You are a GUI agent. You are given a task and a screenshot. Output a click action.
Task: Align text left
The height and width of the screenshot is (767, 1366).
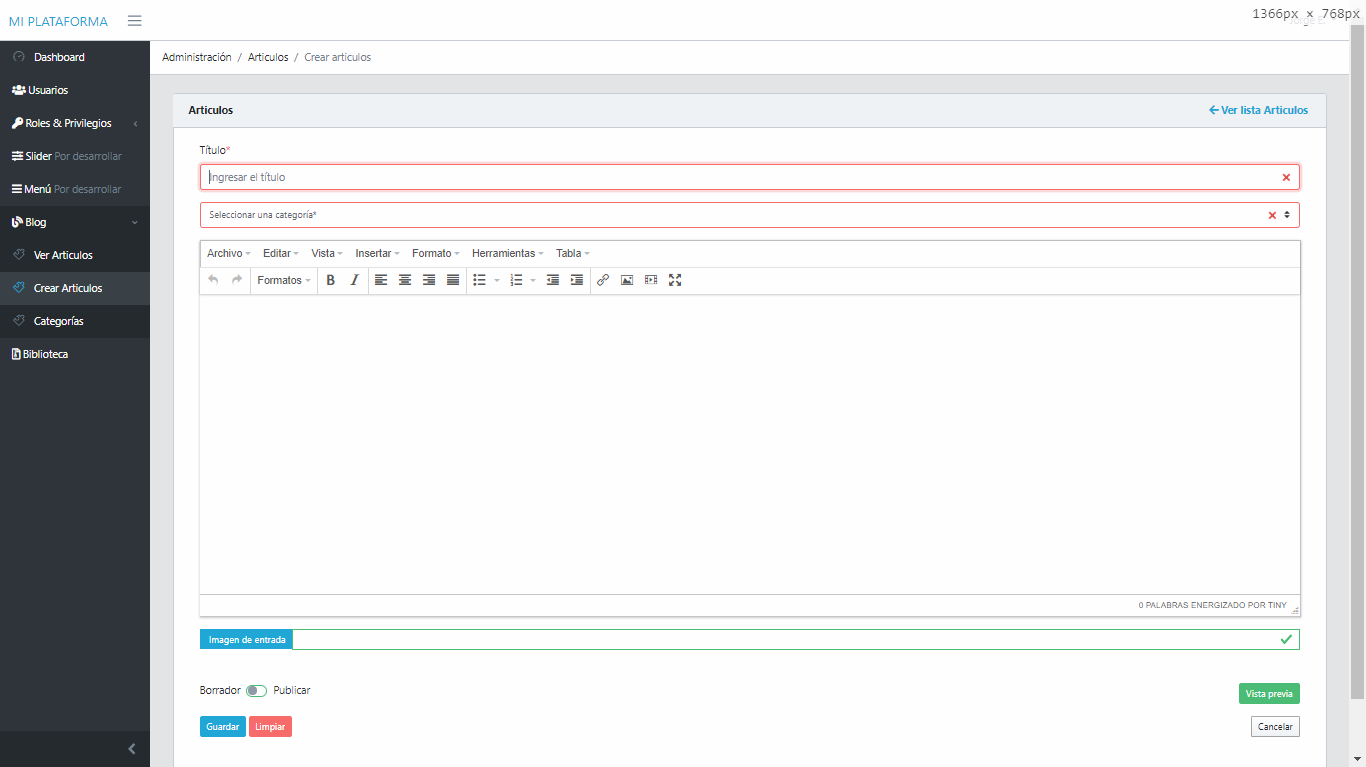(x=381, y=280)
